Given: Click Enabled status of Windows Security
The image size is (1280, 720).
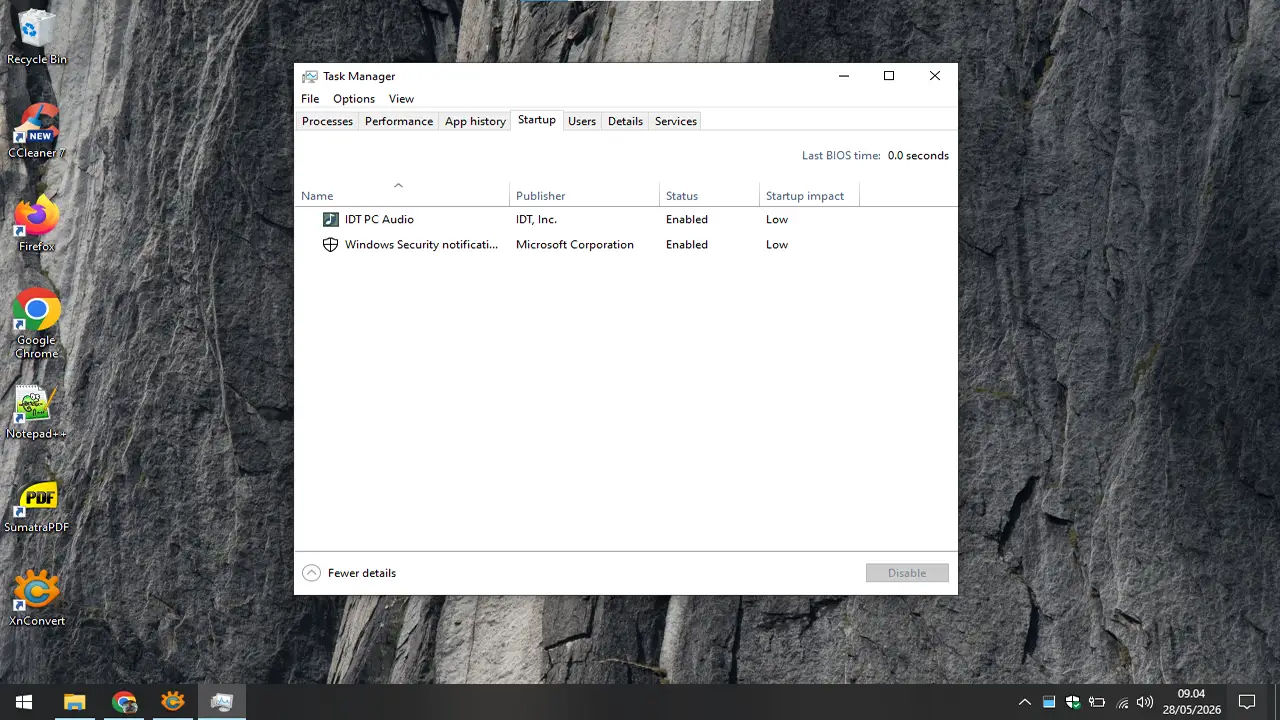Looking at the screenshot, I should [687, 244].
